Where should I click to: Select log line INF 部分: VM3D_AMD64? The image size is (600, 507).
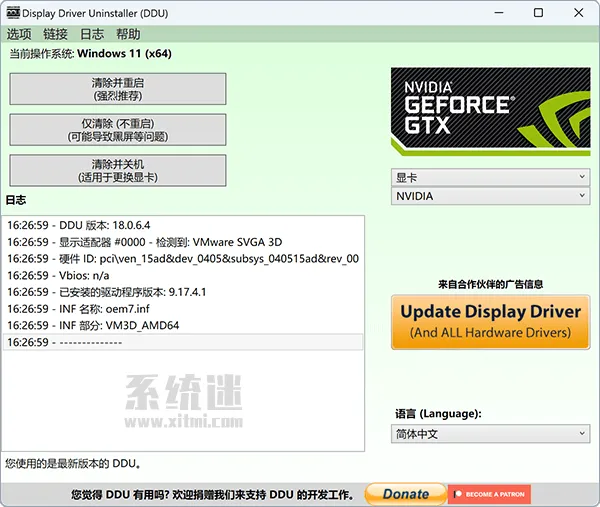(183, 325)
